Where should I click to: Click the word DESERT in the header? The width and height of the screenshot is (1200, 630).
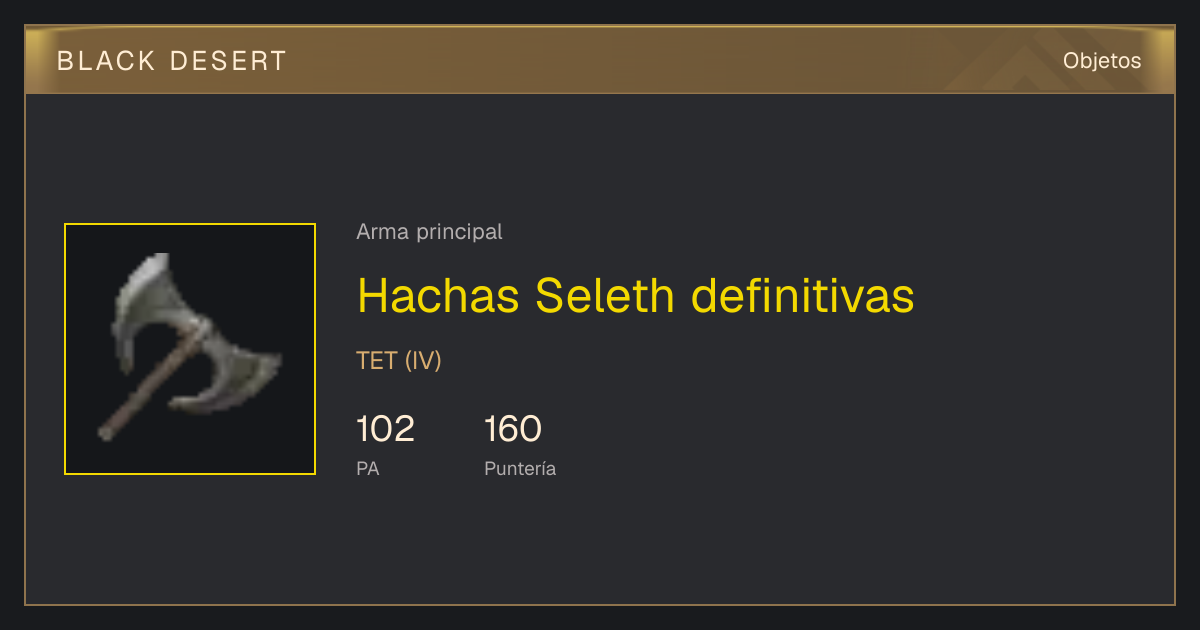pyautogui.click(x=229, y=61)
